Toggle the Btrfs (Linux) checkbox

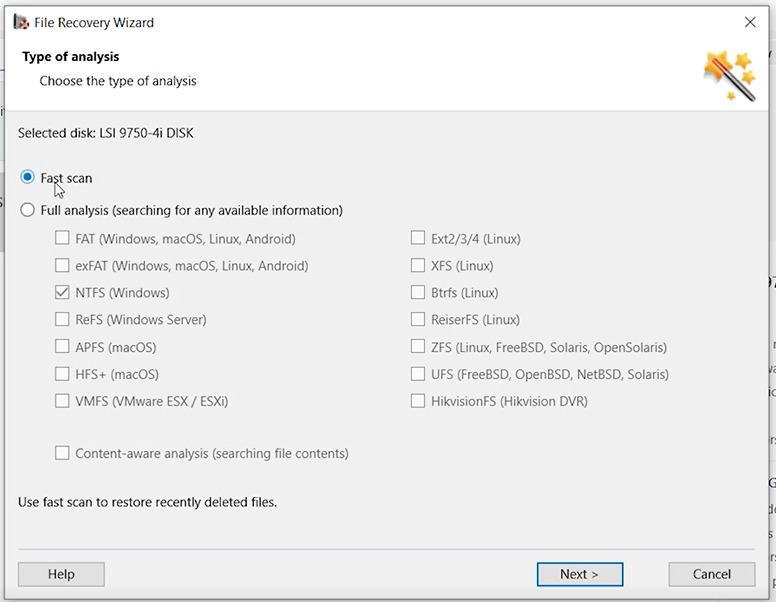pyautogui.click(x=418, y=292)
